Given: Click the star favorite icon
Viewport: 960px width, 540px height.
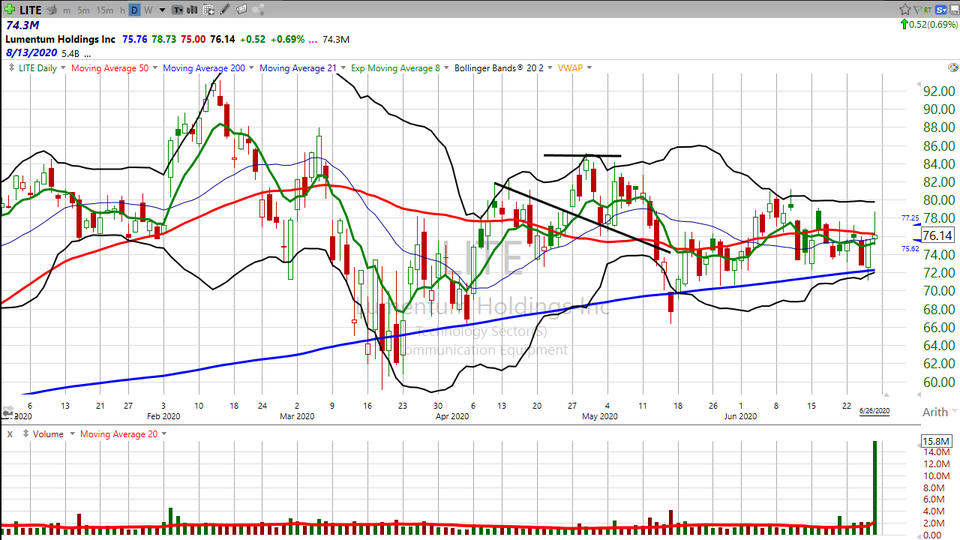Looking at the screenshot, I should pos(905,10).
